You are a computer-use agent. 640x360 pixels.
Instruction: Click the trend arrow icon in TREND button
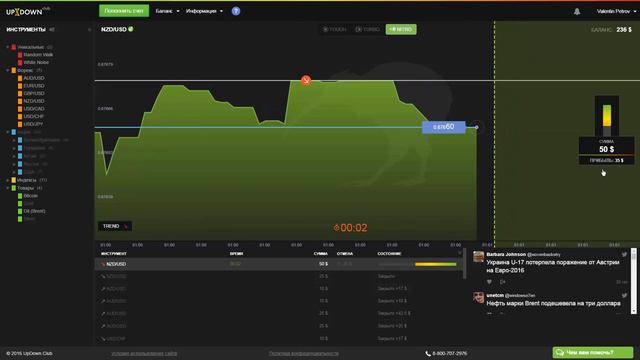(x=126, y=226)
